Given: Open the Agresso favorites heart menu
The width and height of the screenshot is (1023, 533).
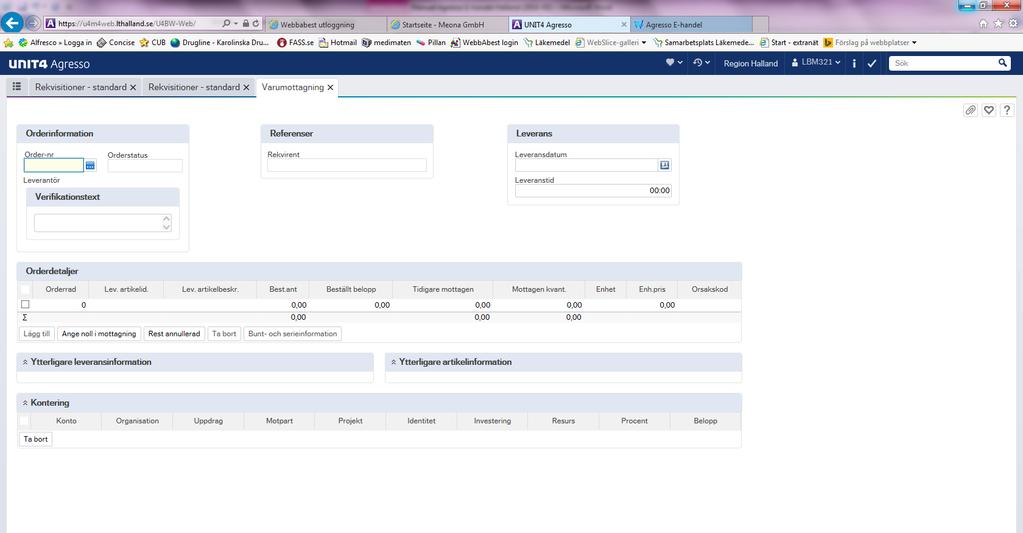Looking at the screenshot, I should 674,63.
